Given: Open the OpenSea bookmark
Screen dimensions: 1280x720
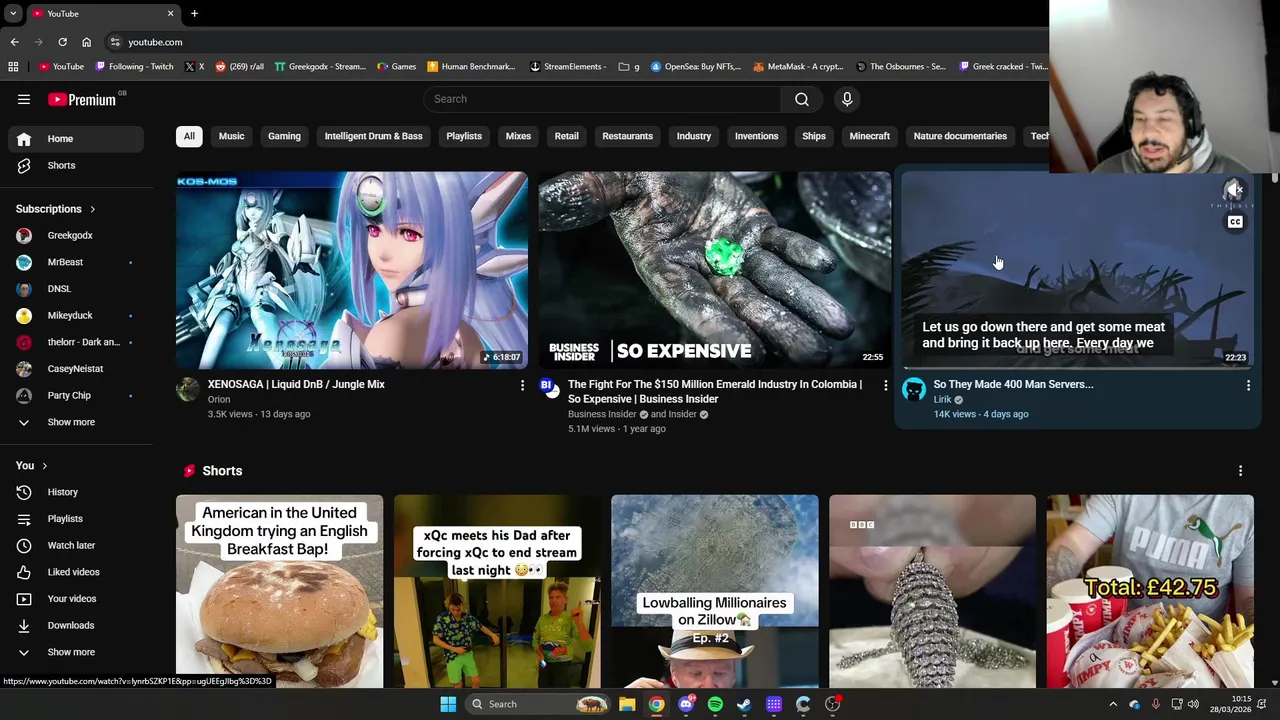Looking at the screenshot, I should pos(696,67).
